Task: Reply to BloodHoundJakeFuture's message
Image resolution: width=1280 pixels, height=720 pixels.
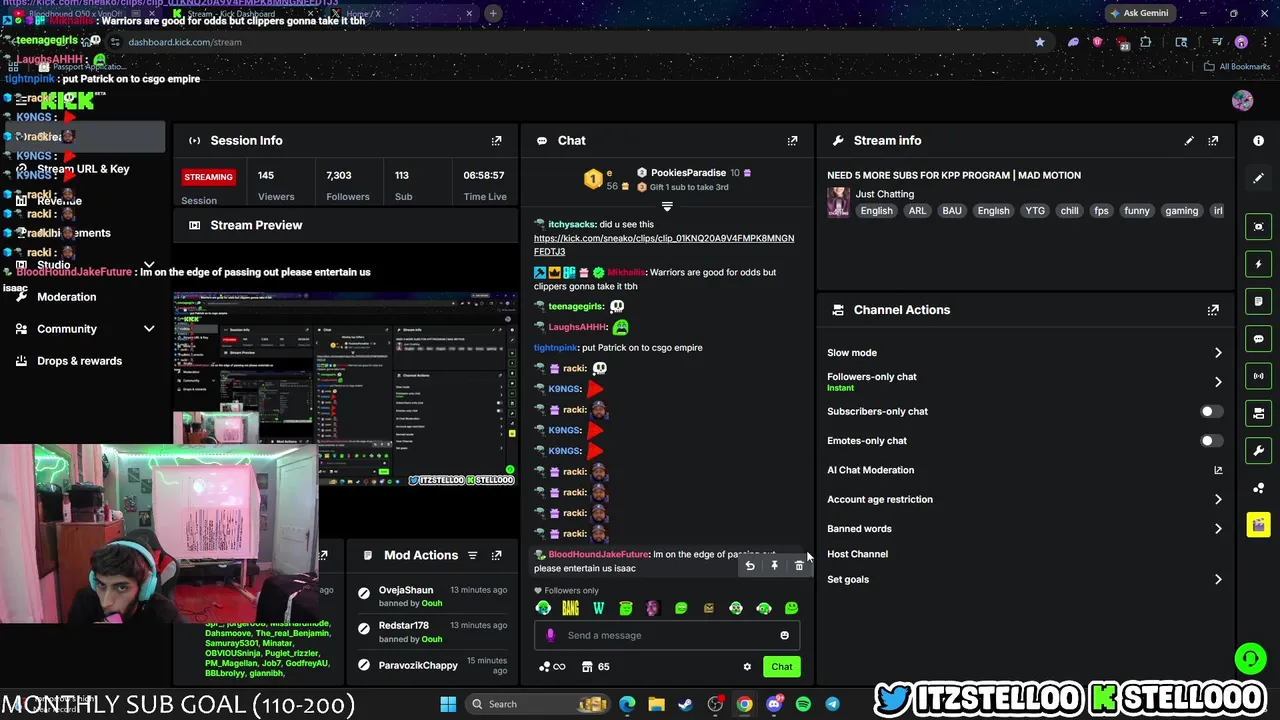Action: [750, 566]
